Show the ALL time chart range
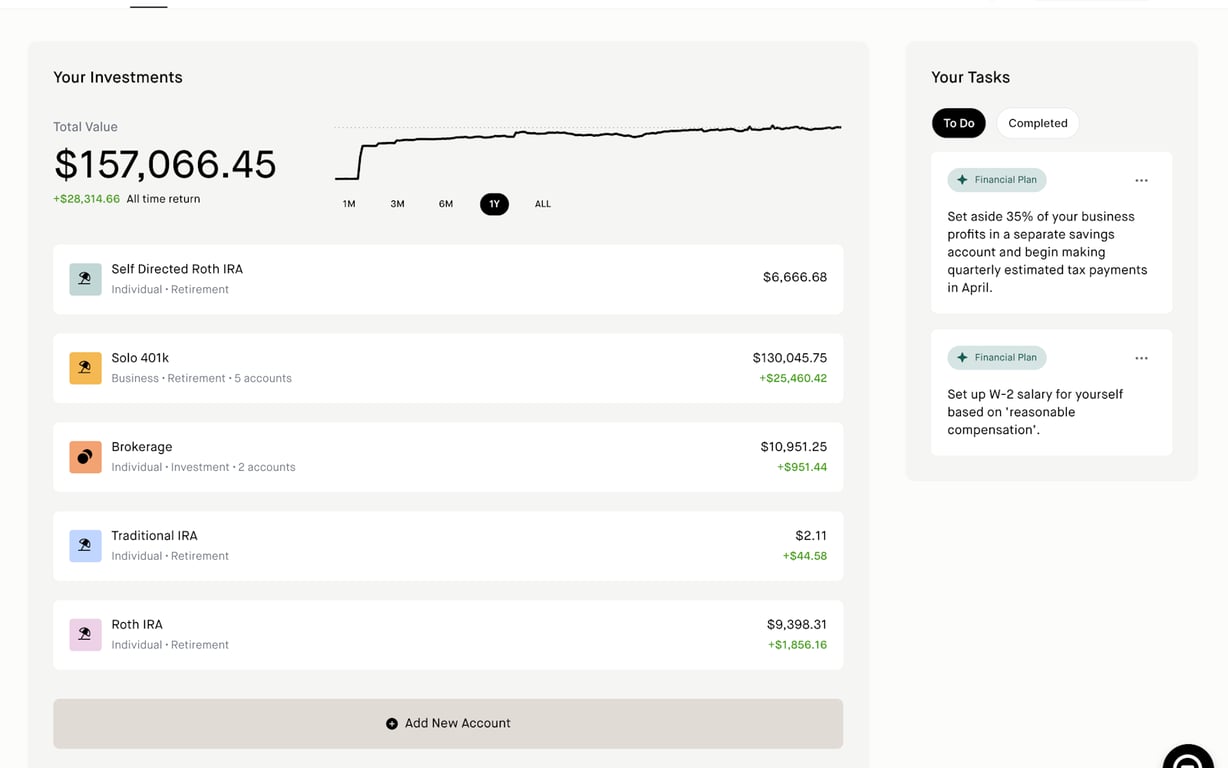 (543, 204)
